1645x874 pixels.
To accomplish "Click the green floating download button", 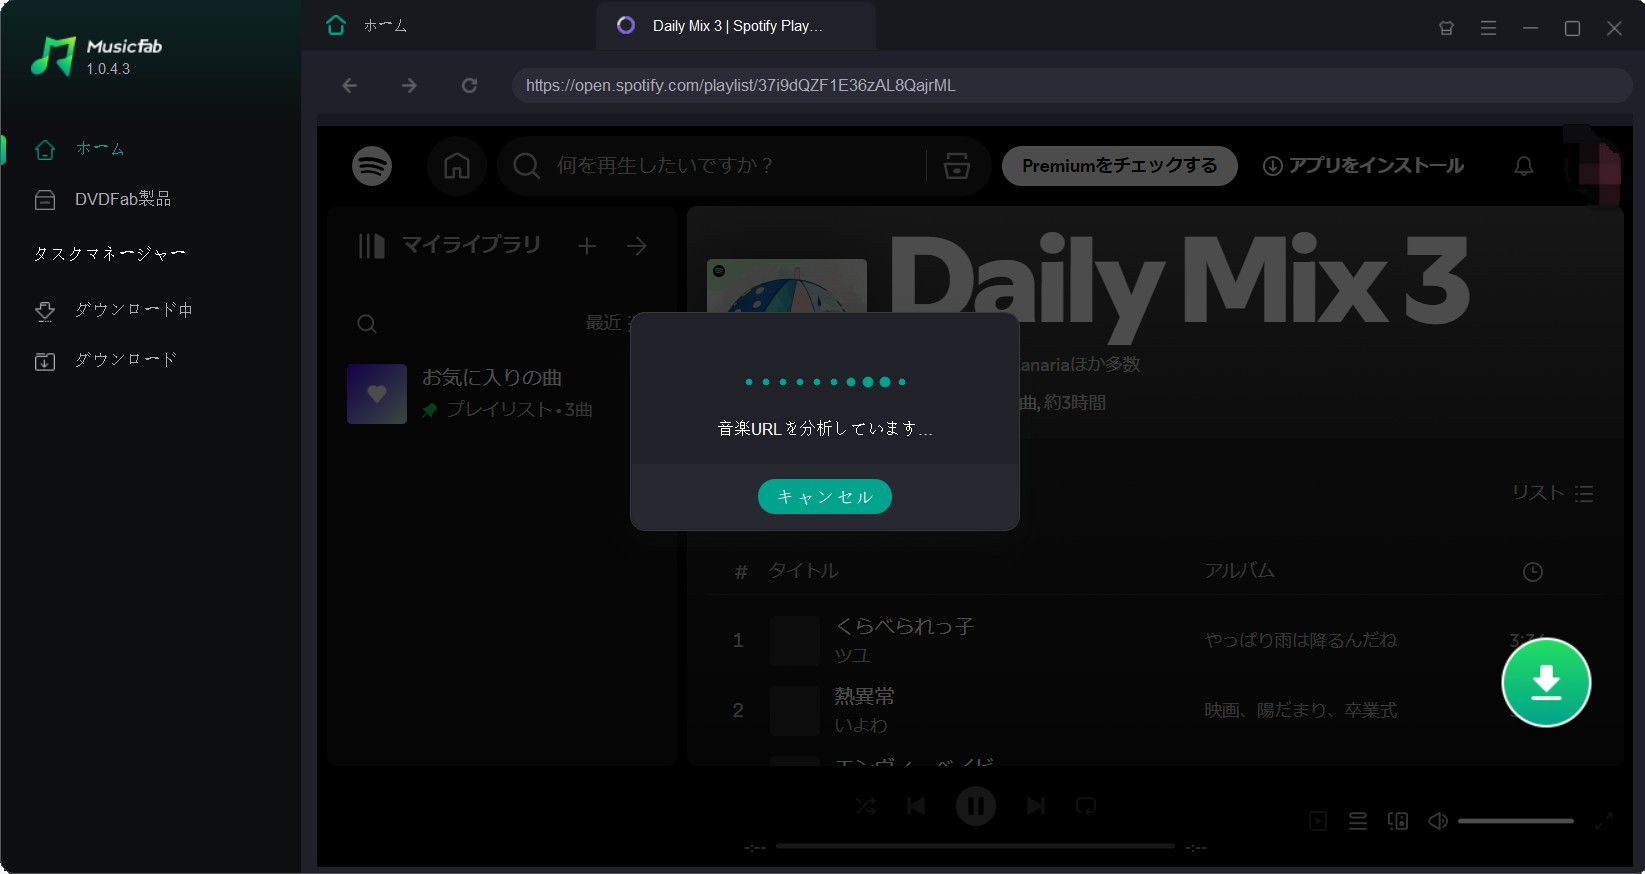I will pos(1546,682).
